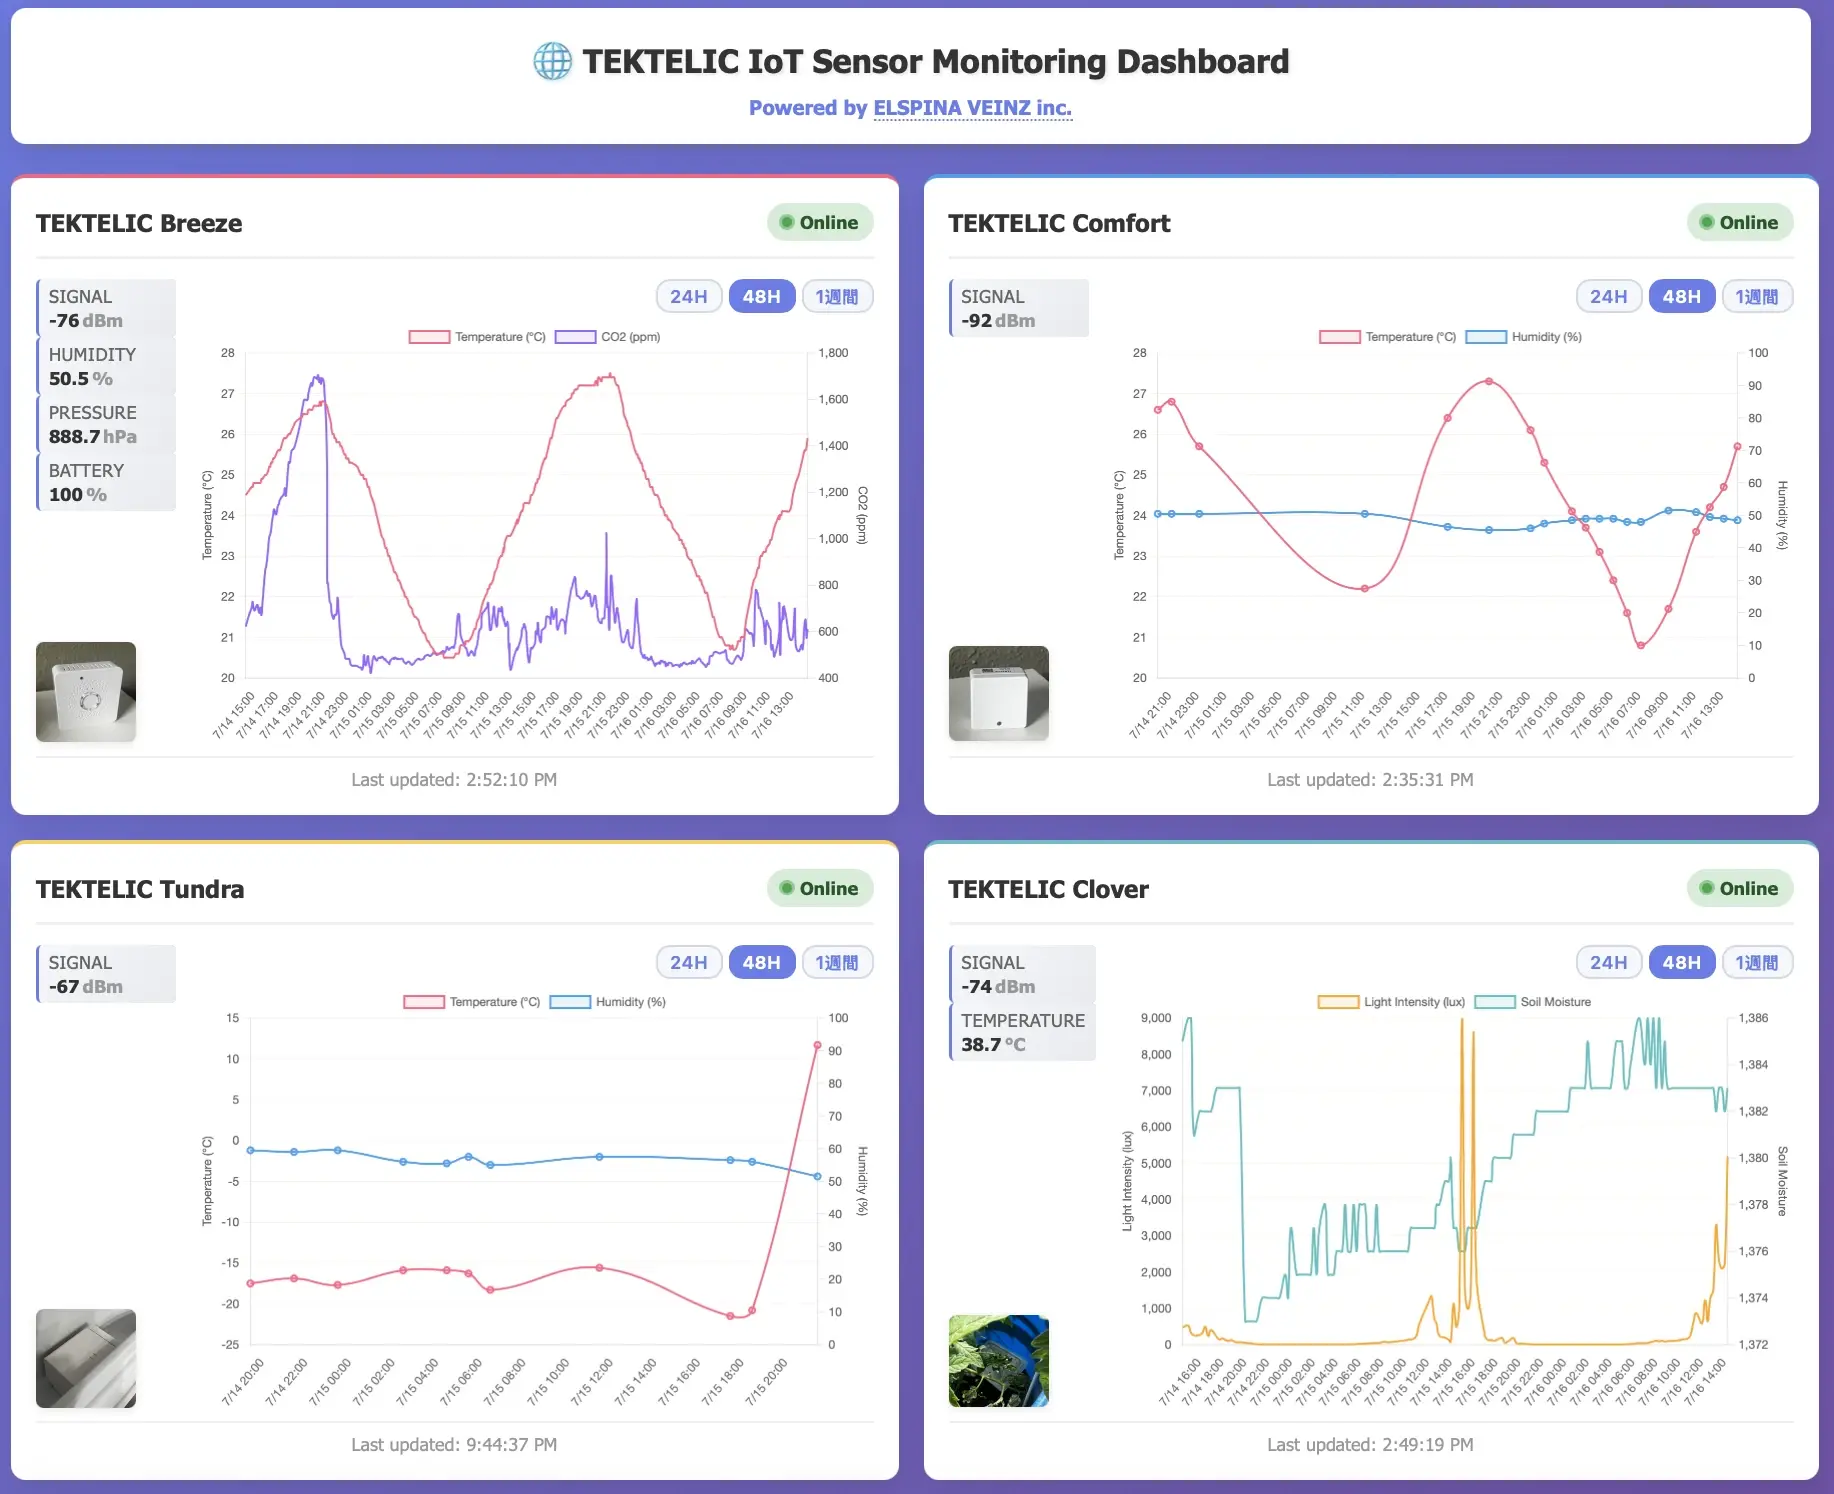Click the Breeze BATTERY 100 % tile

[106, 482]
